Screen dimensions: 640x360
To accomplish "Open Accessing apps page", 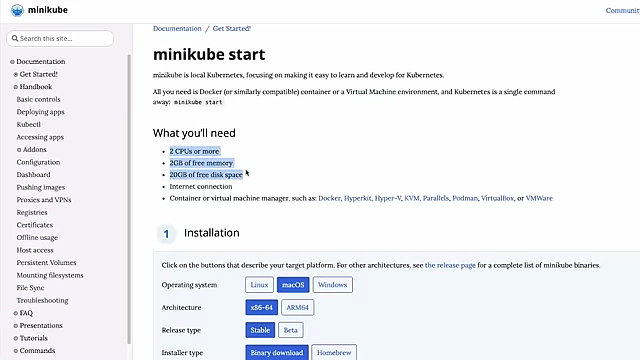I will pyautogui.click(x=40, y=137).
